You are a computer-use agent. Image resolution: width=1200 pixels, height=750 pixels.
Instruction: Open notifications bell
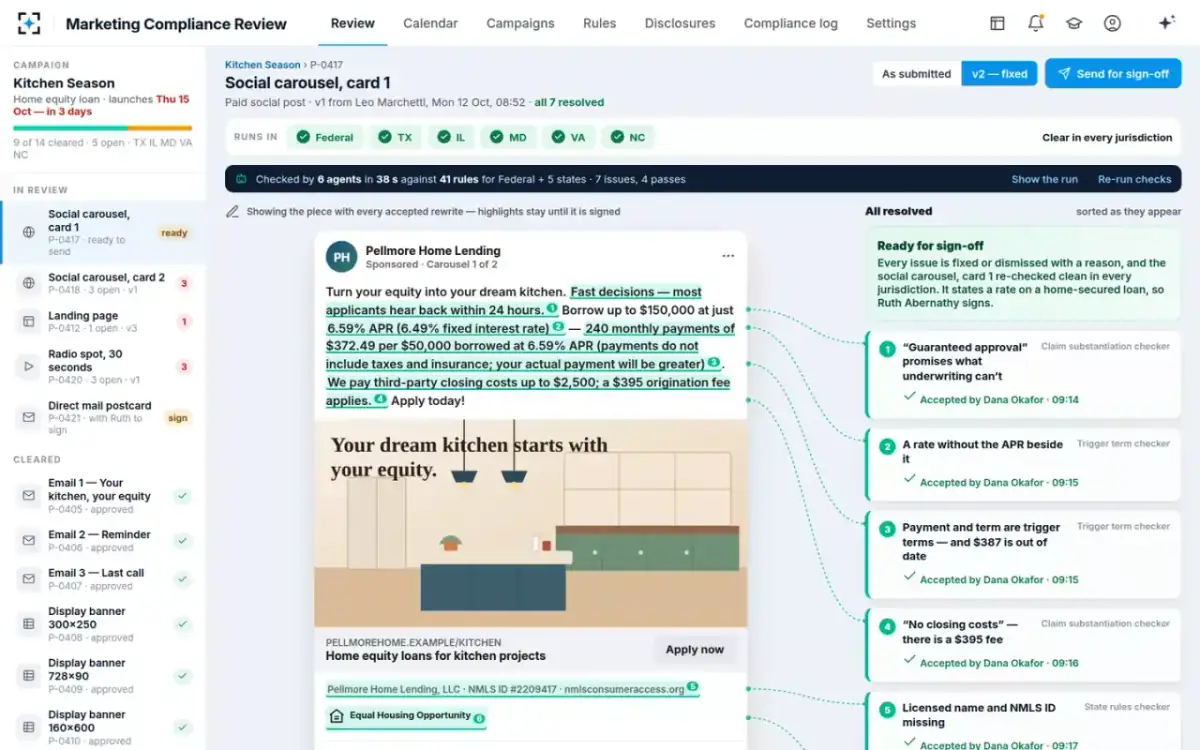coord(1036,23)
